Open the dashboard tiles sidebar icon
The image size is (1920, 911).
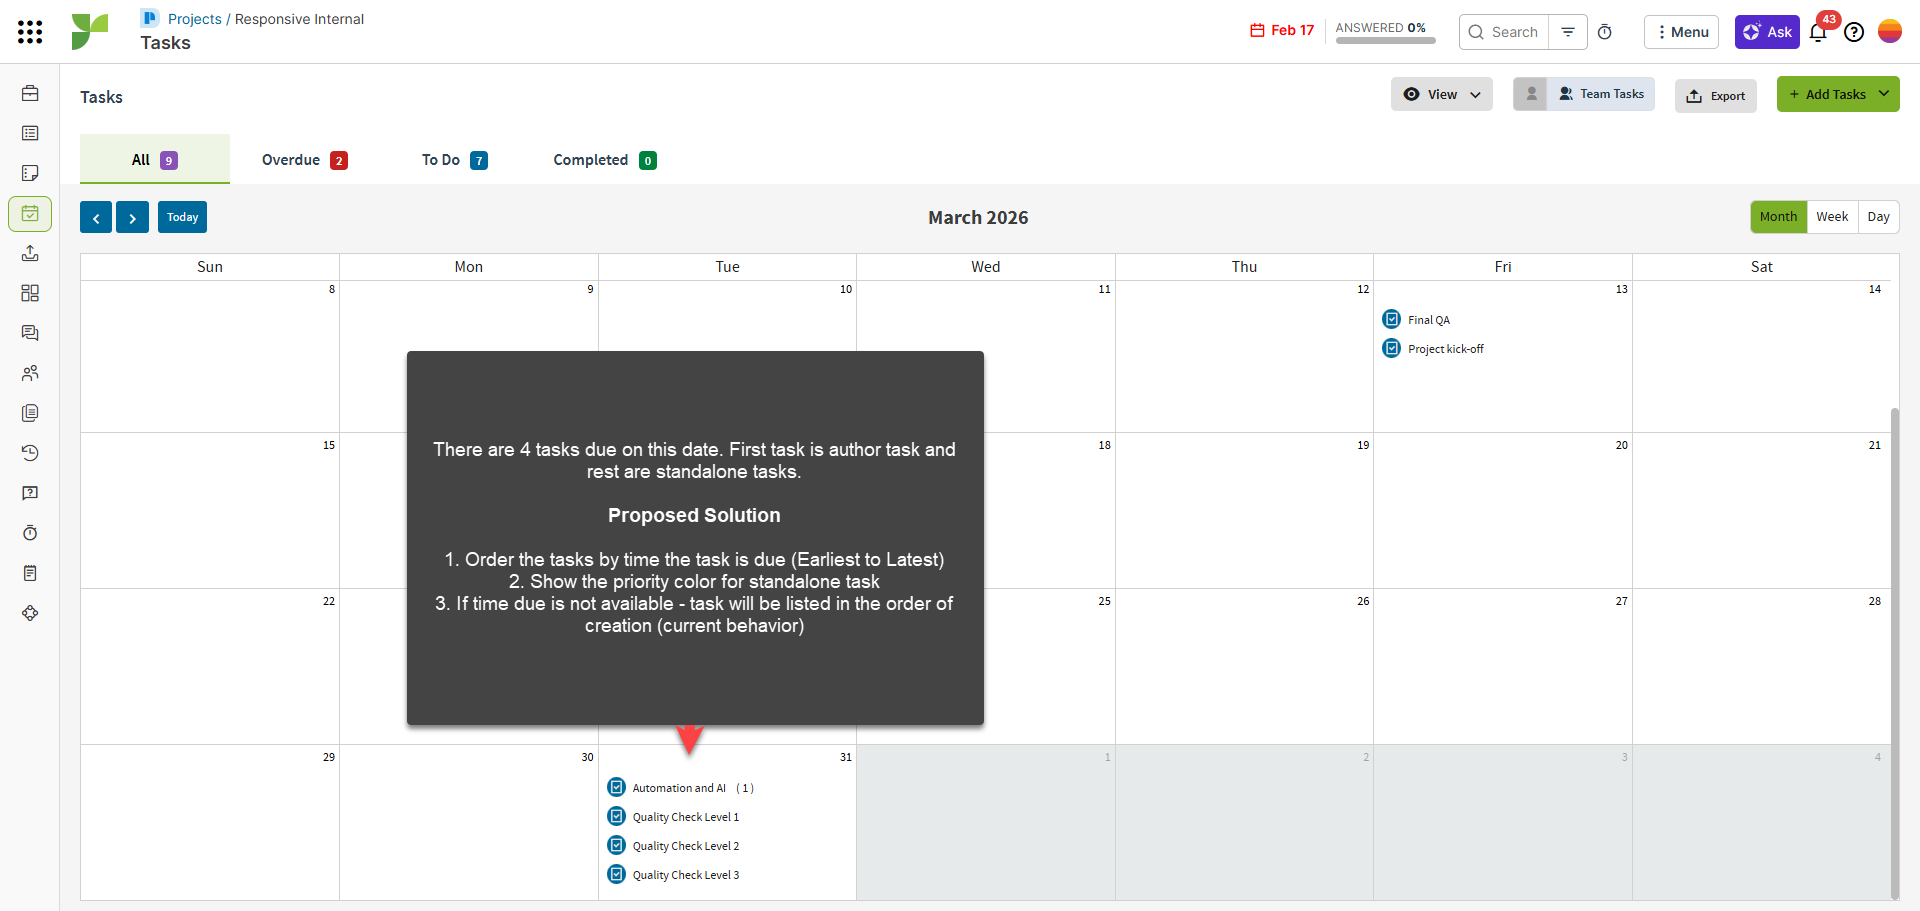(x=30, y=293)
